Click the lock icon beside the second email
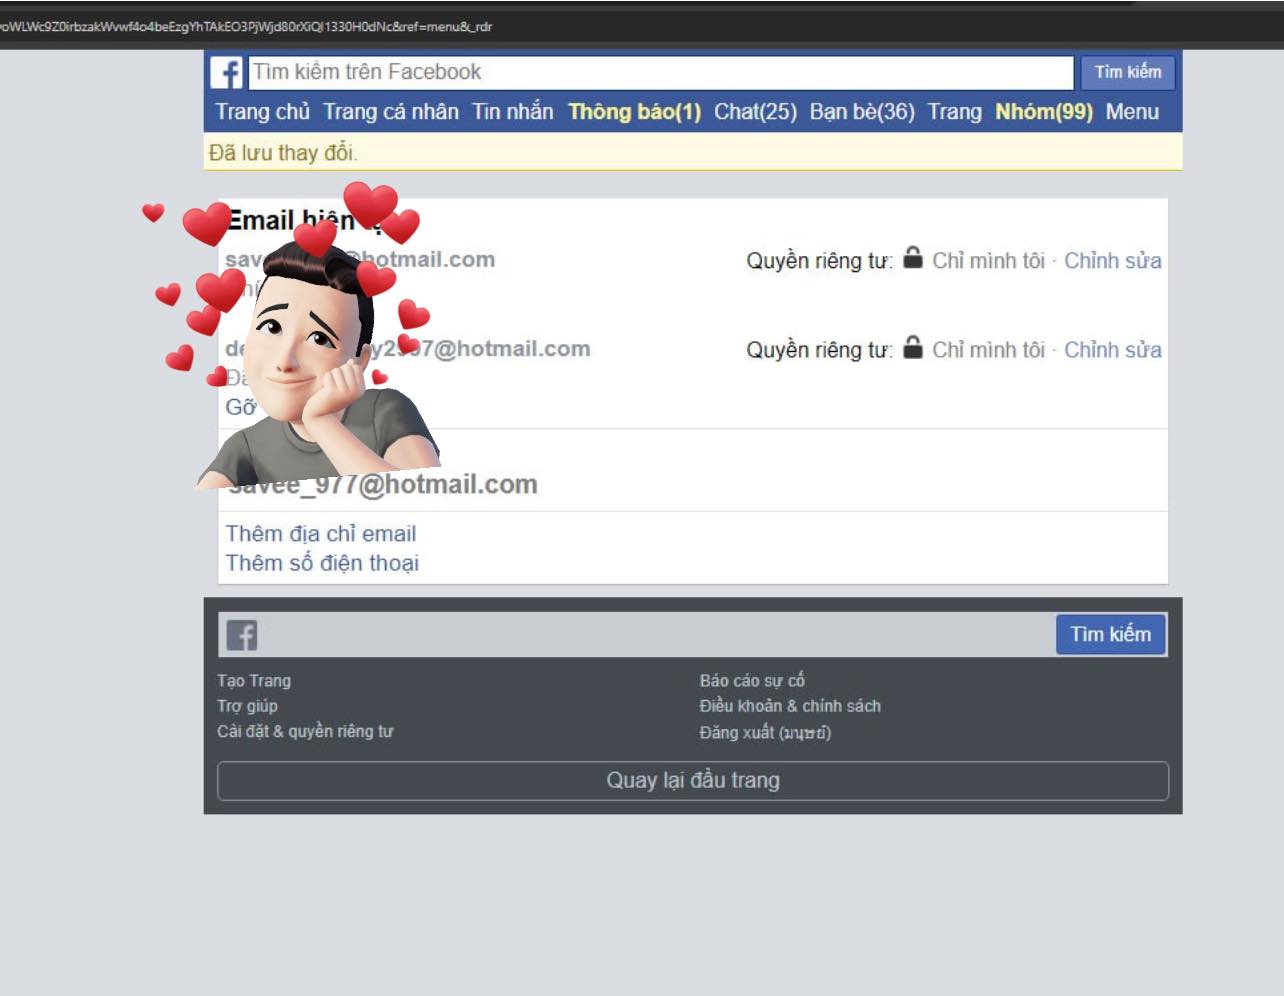 (x=912, y=347)
